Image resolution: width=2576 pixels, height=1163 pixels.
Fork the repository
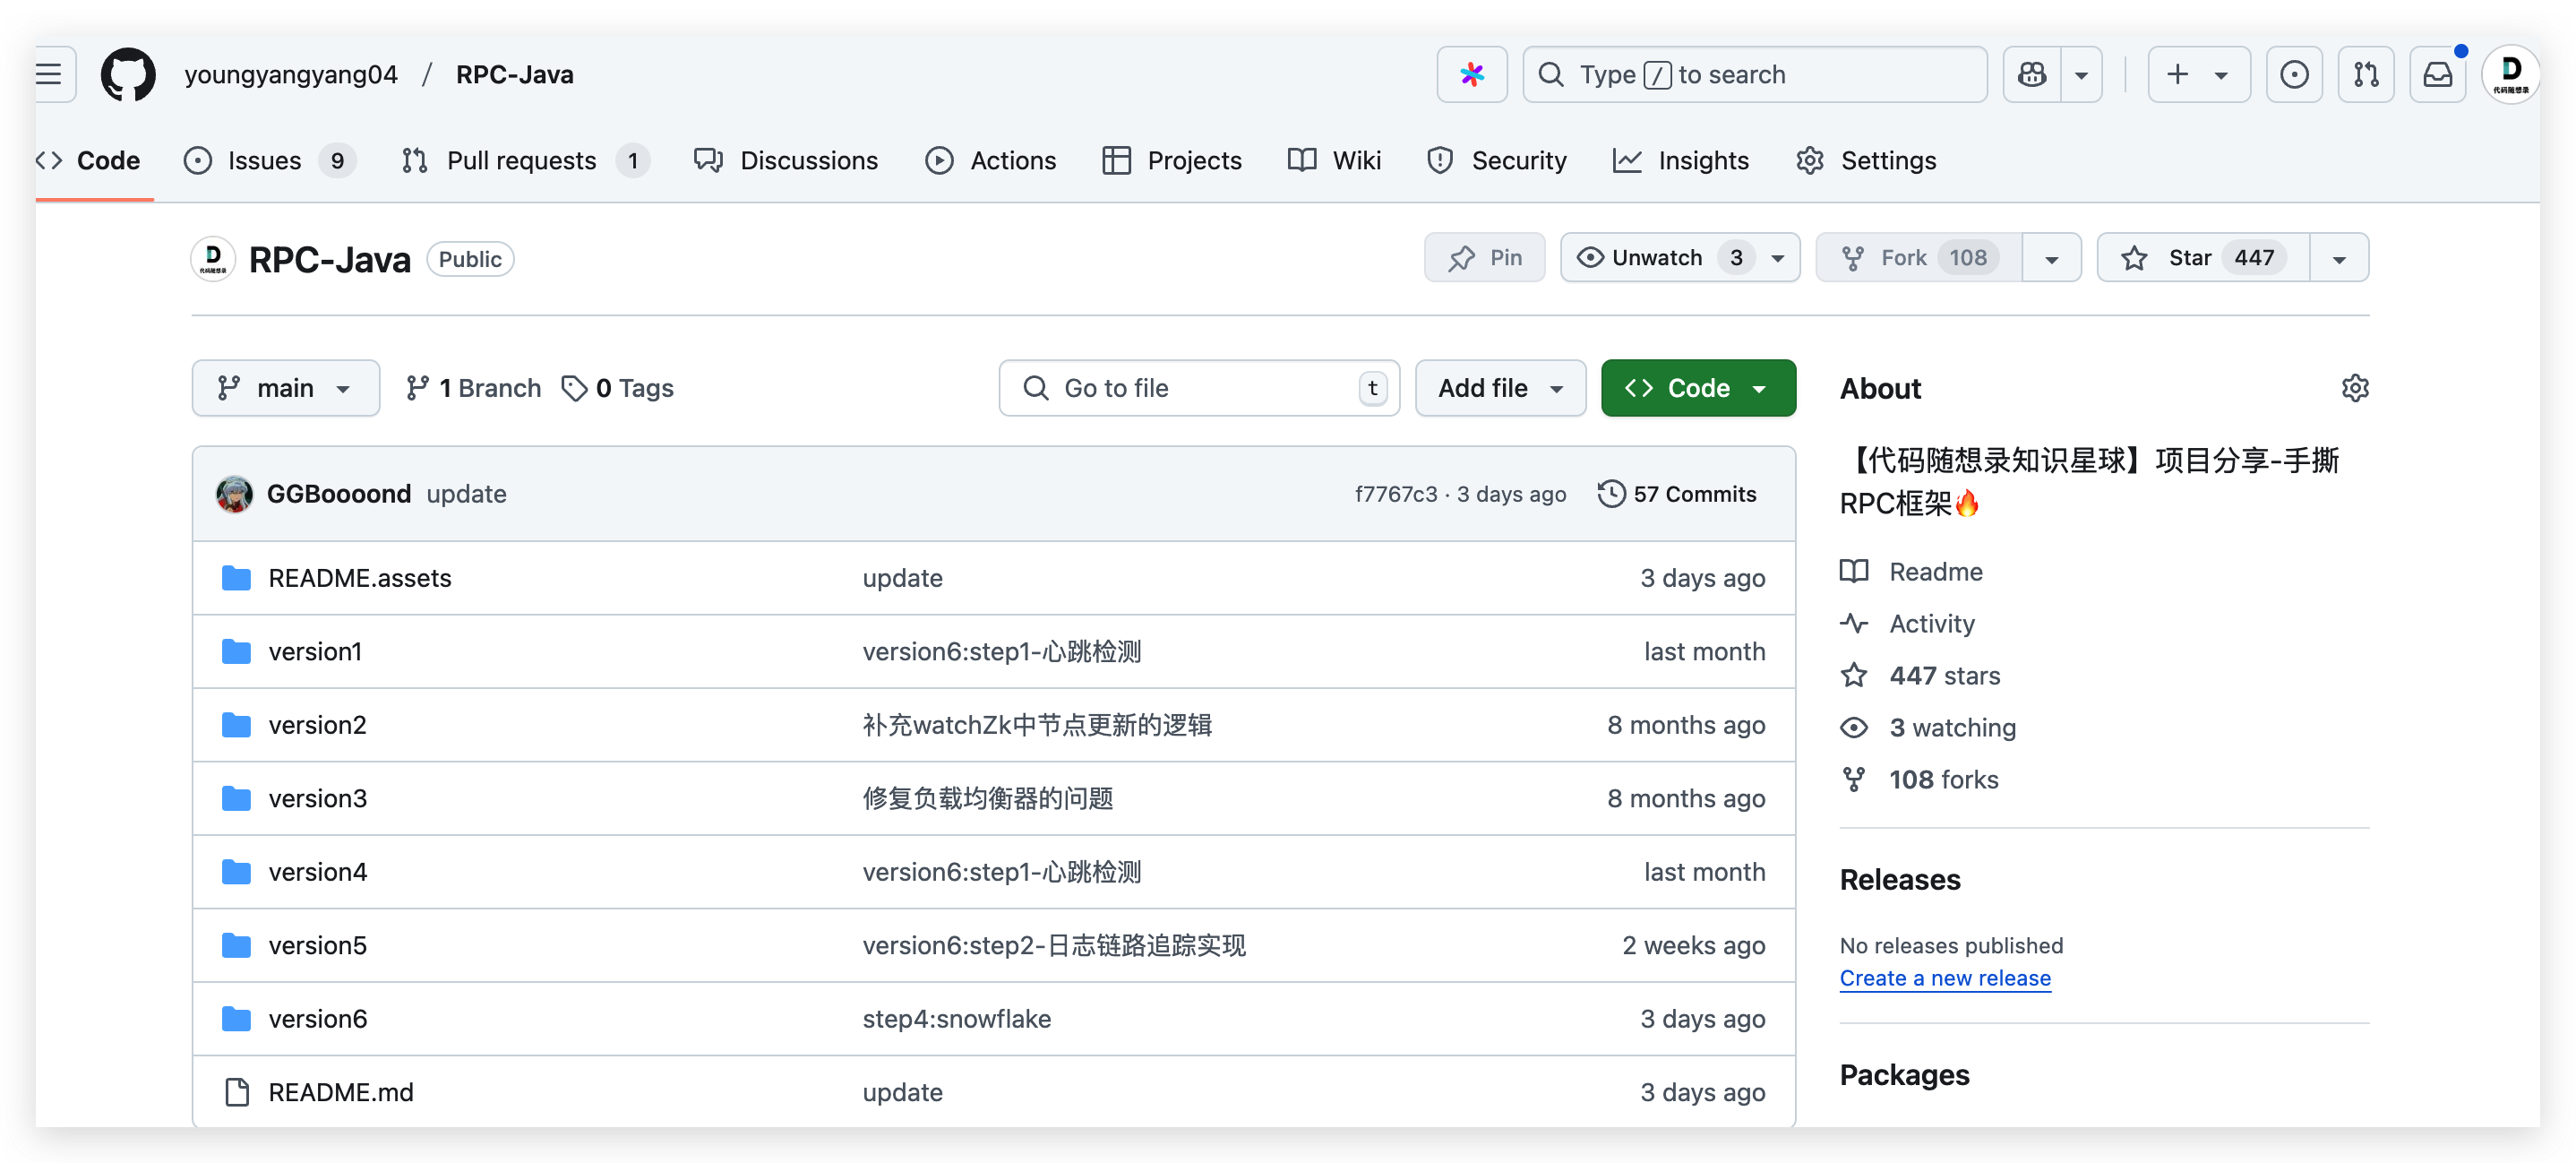click(1919, 258)
